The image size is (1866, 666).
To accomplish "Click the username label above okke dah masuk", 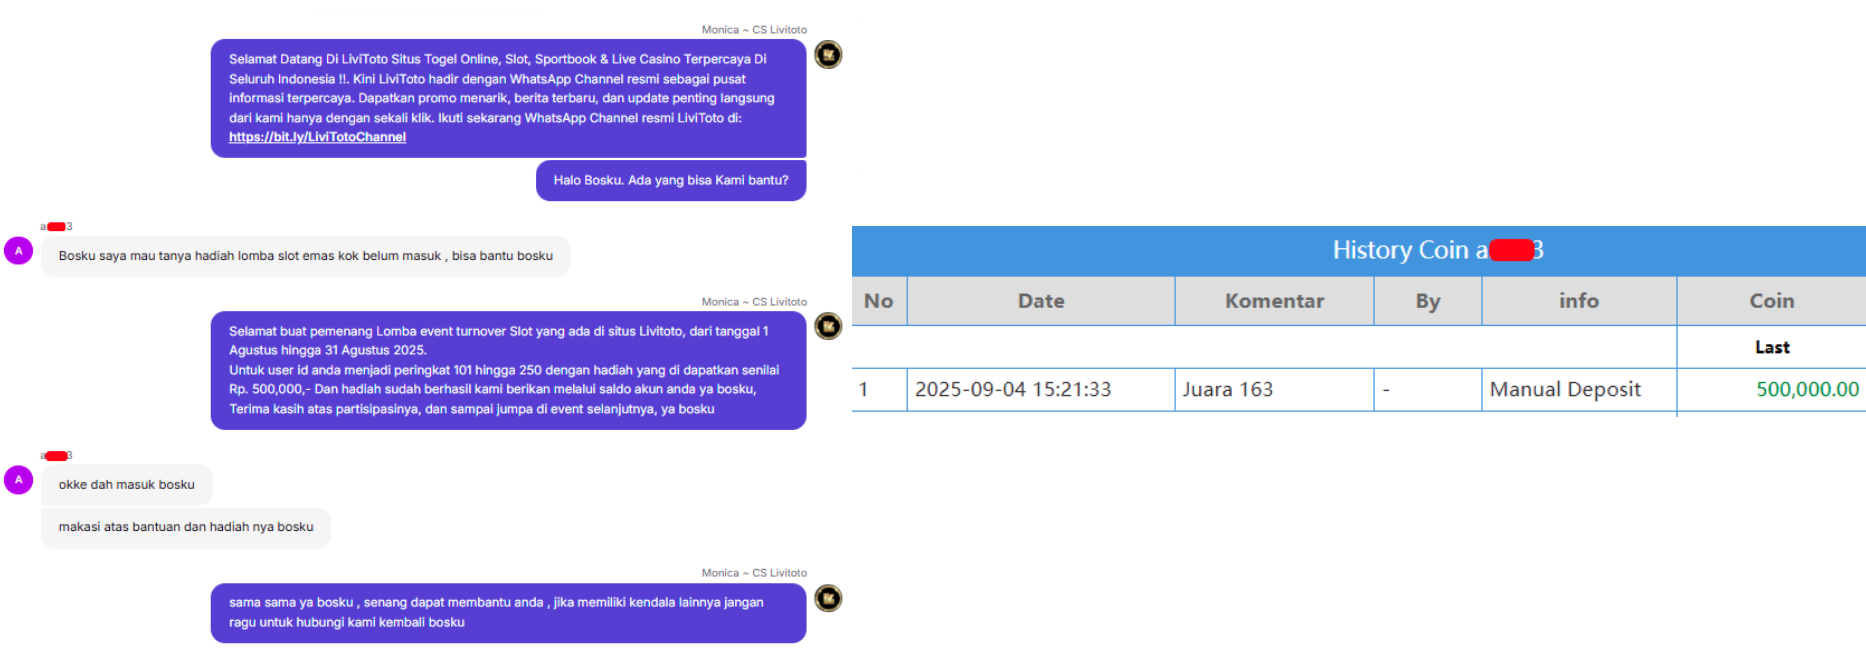I will (x=56, y=456).
